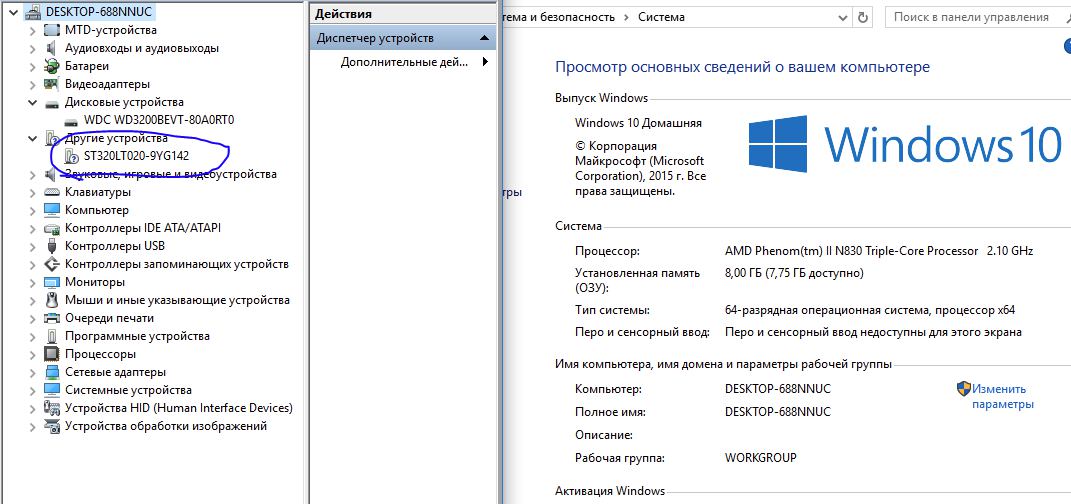Collapse the Диспетчер устройств actions section arrow

[x=484, y=38]
